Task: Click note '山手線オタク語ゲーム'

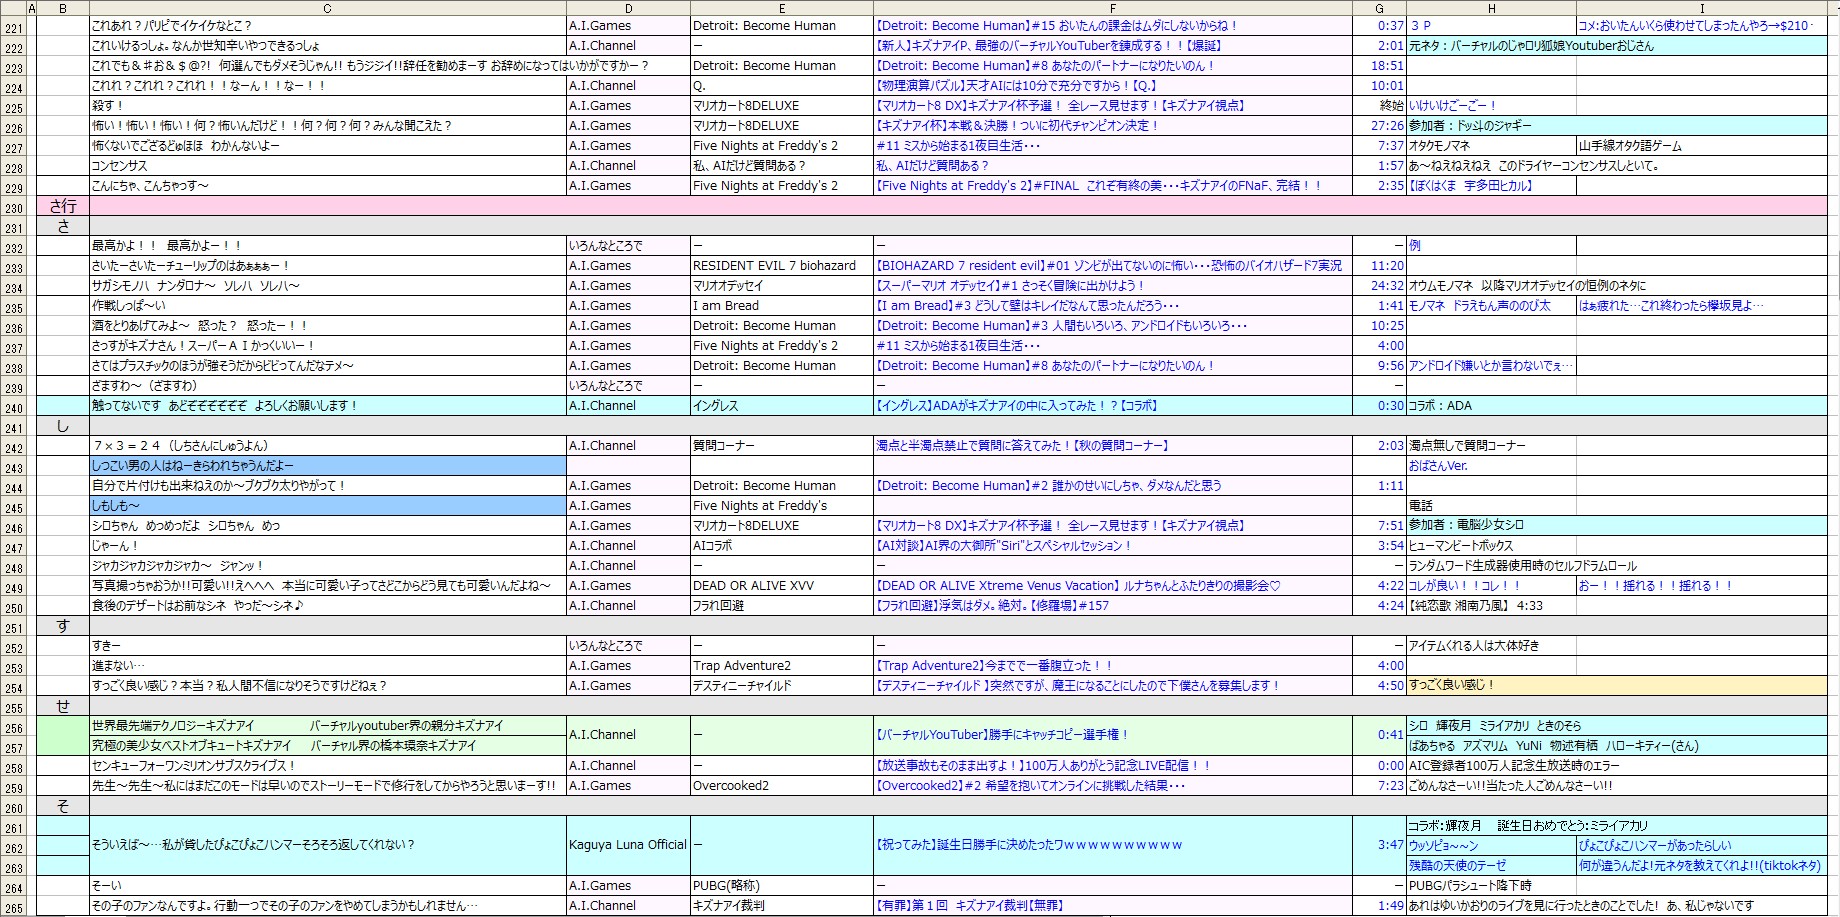Action: [1630, 146]
